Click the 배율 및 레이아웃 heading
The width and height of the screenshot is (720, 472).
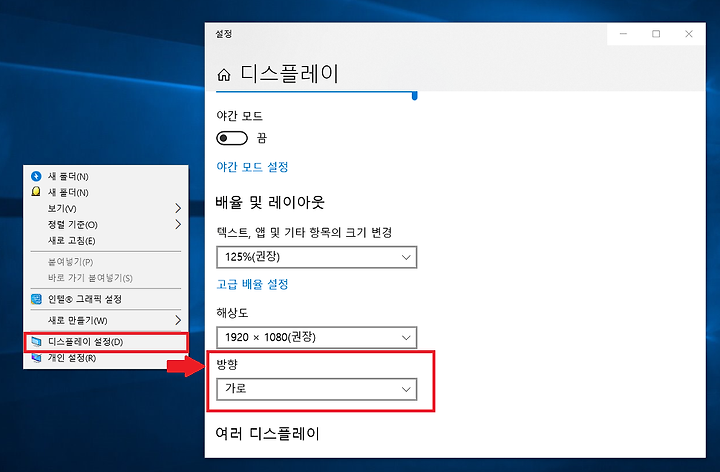(270, 202)
